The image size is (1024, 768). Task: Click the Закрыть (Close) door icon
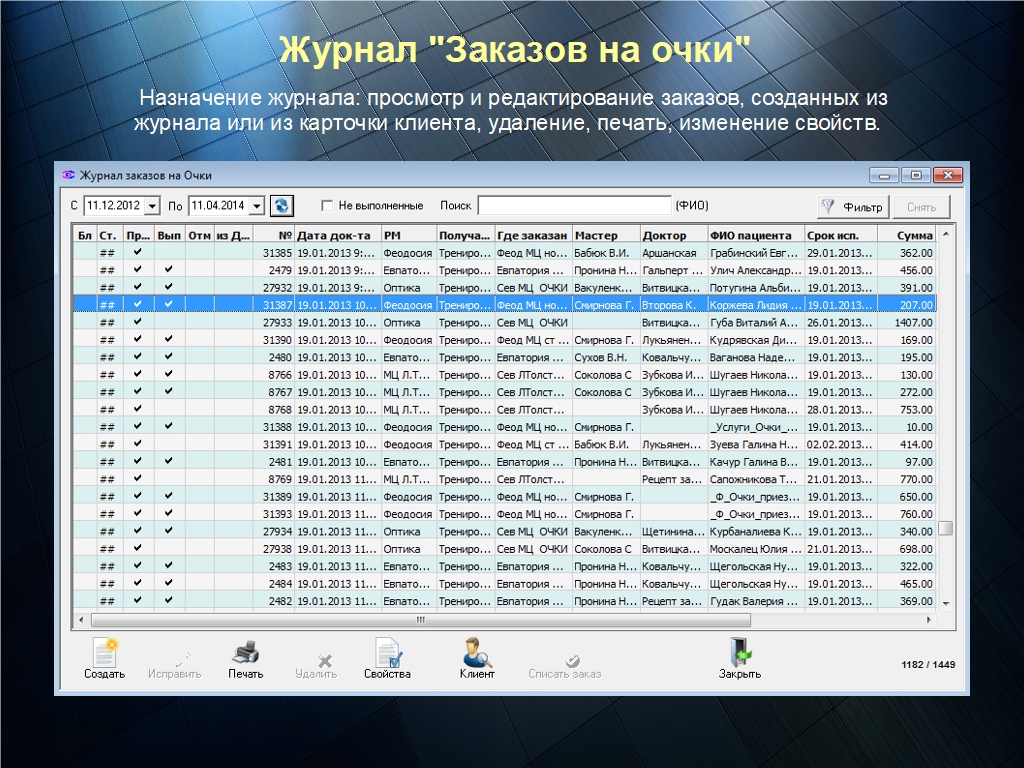point(740,653)
